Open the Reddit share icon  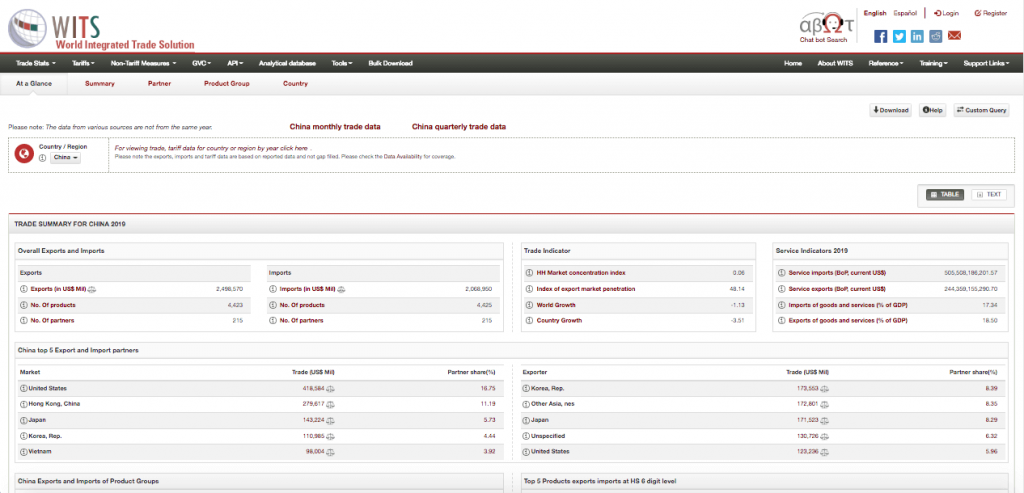(x=936, y=37)
